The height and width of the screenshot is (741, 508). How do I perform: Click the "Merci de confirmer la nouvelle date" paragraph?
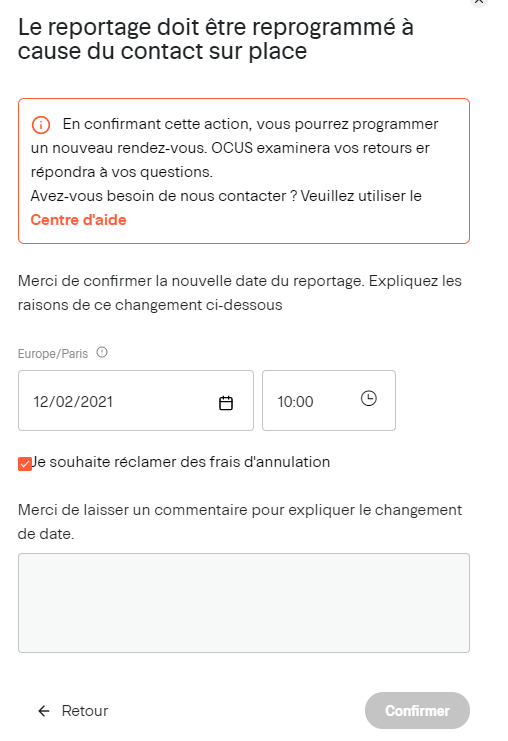(240, 293)
